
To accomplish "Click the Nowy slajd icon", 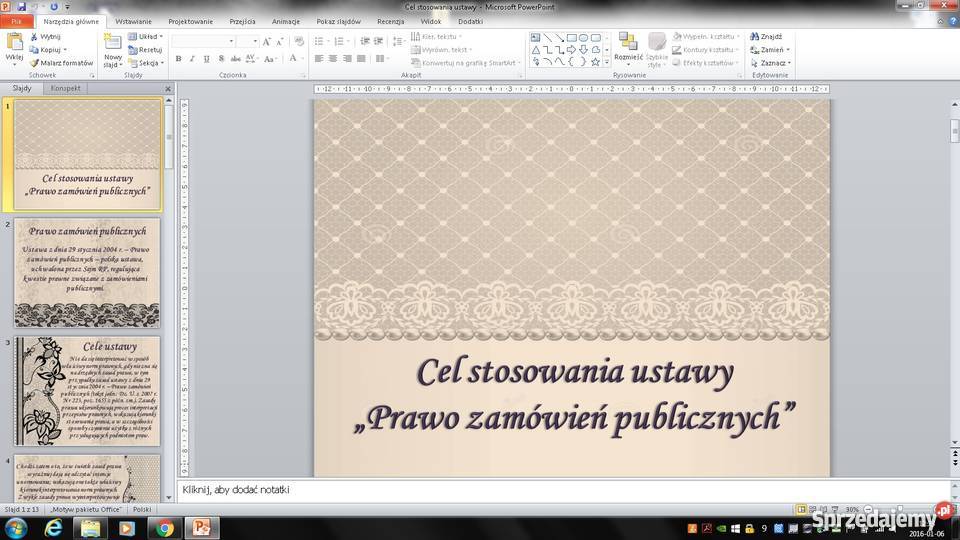I will pos(113,43).
